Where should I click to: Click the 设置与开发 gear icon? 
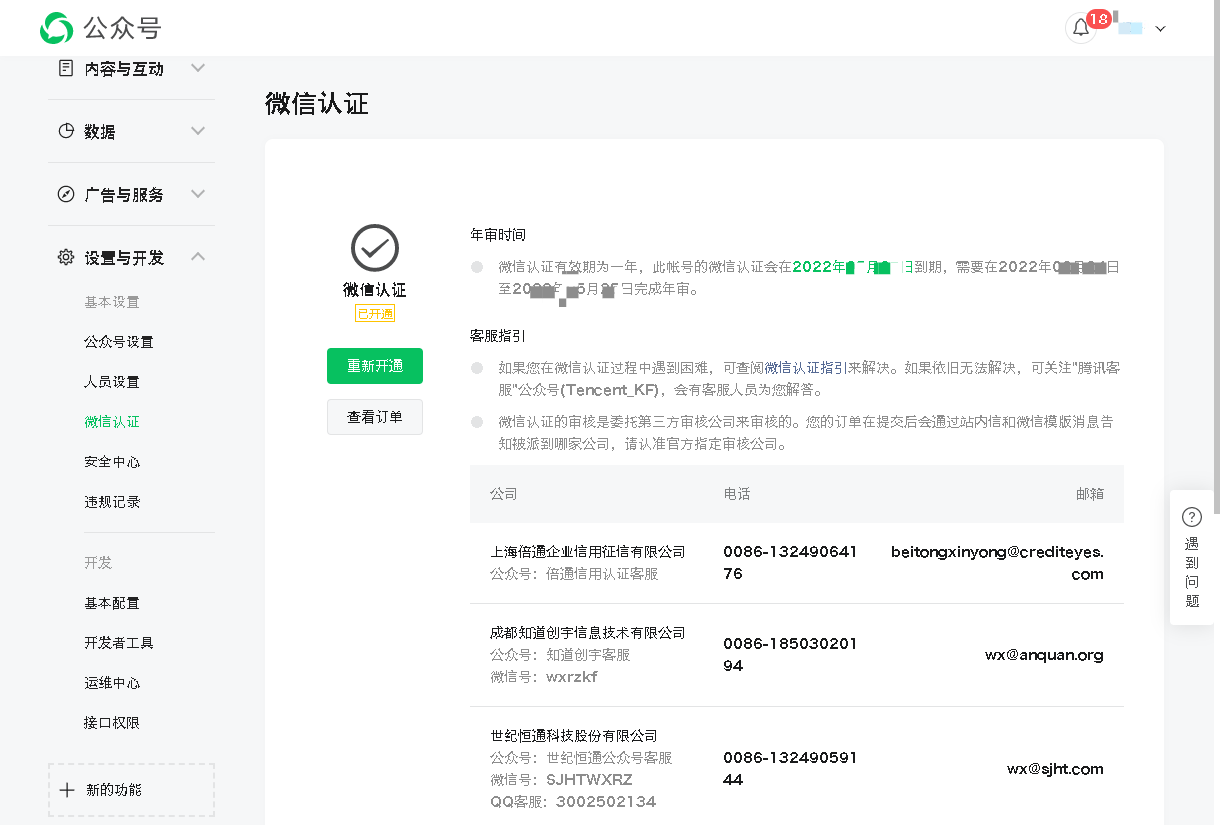(x=66, y=257)
